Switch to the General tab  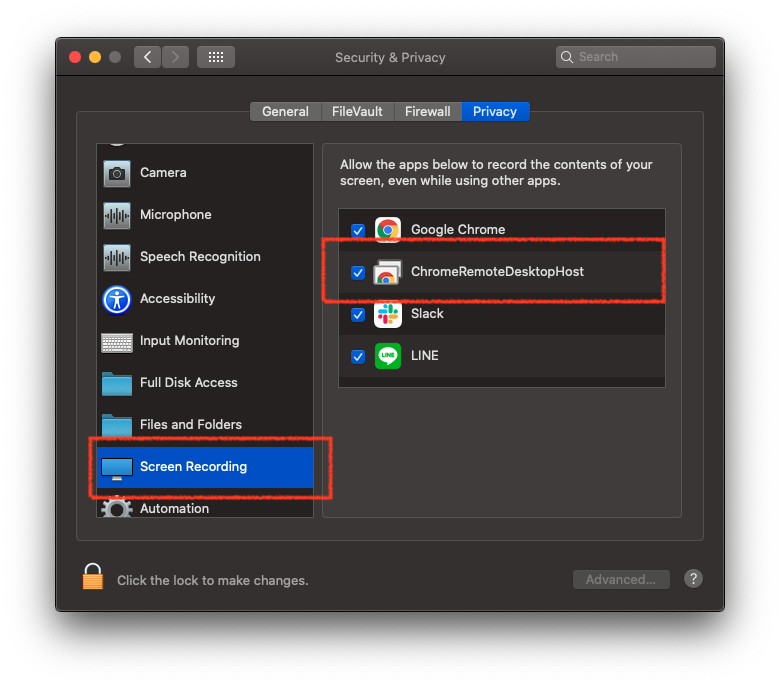point(285,112)
